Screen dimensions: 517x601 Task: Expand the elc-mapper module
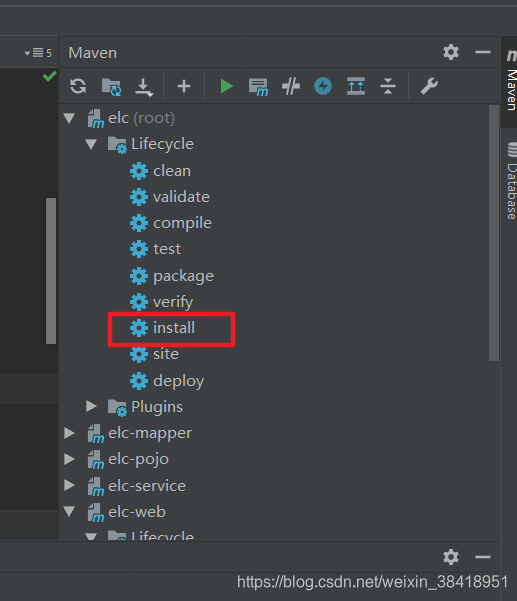[69, 433]
